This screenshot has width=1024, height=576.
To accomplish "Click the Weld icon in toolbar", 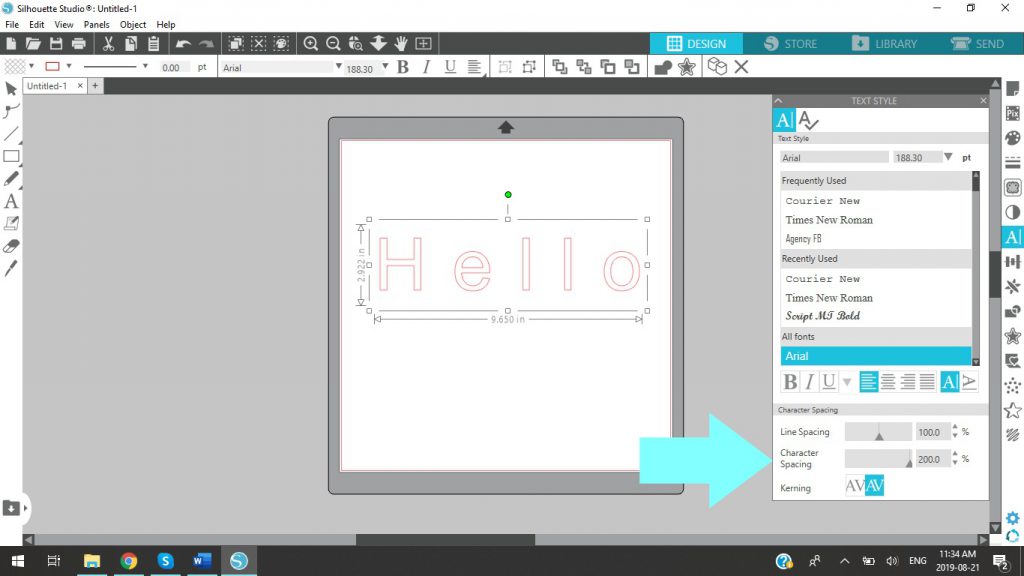I will click(663, 67).
